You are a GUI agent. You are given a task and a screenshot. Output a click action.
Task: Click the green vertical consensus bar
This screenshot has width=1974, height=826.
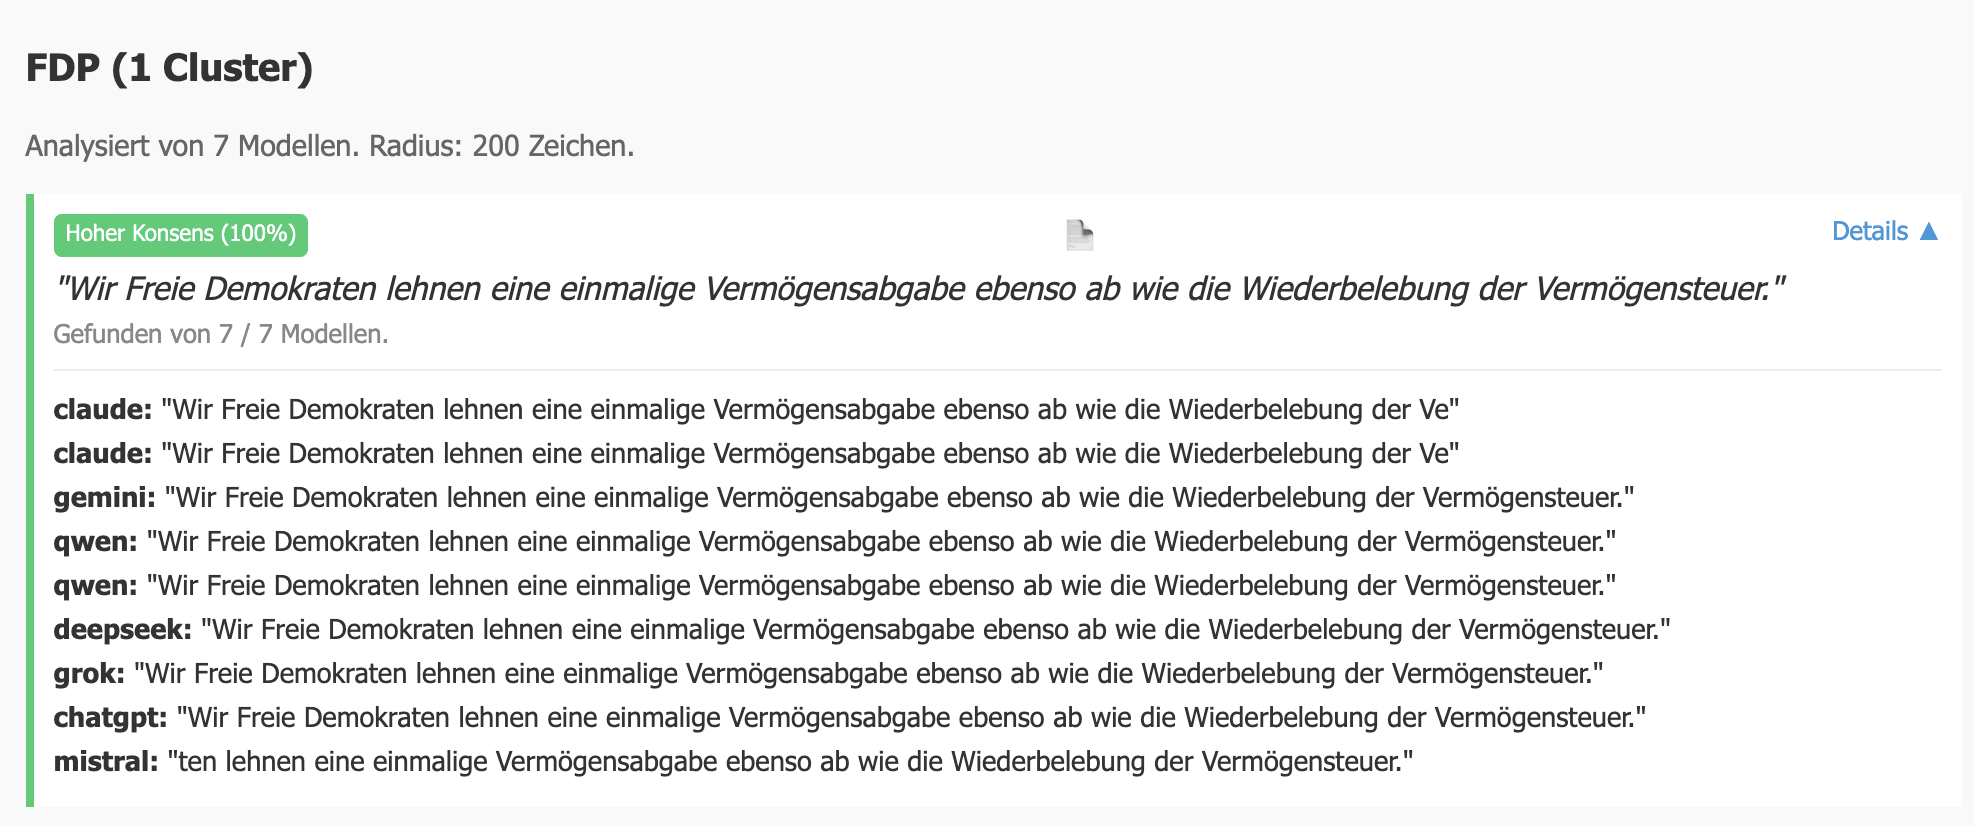tap(30, 500)
